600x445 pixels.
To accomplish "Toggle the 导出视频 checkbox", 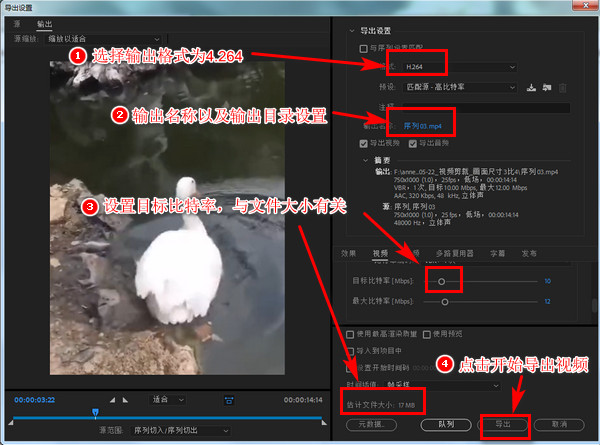I will click(364, 143).
